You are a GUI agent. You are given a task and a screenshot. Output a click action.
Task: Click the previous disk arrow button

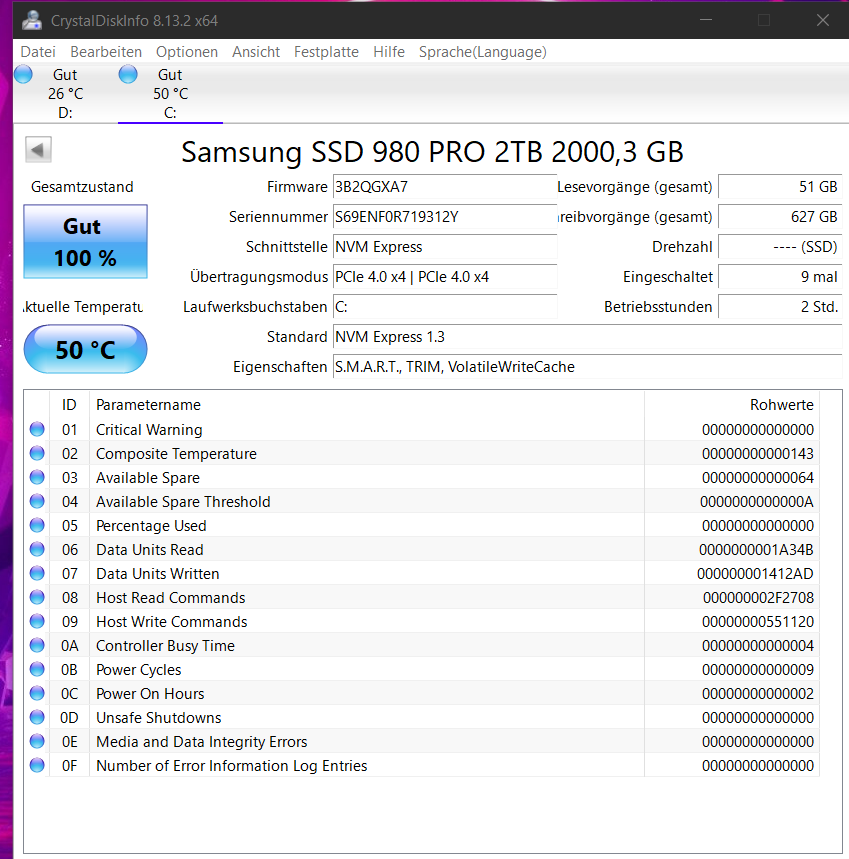[x=38, y=150]
